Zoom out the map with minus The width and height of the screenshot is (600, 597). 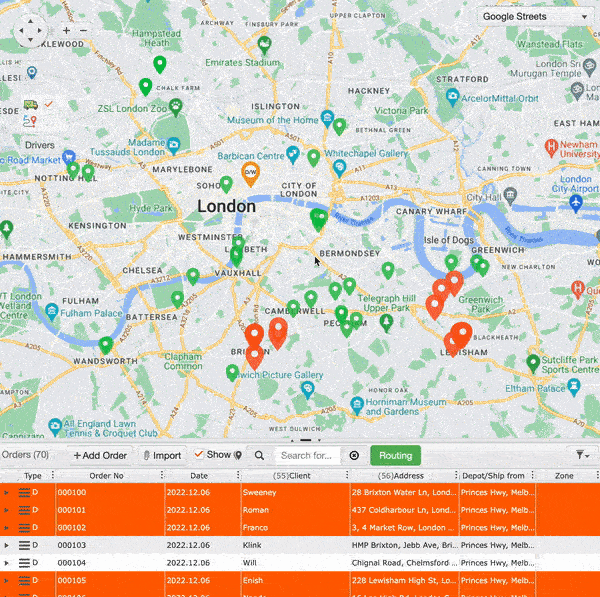[x=83, y=31]
